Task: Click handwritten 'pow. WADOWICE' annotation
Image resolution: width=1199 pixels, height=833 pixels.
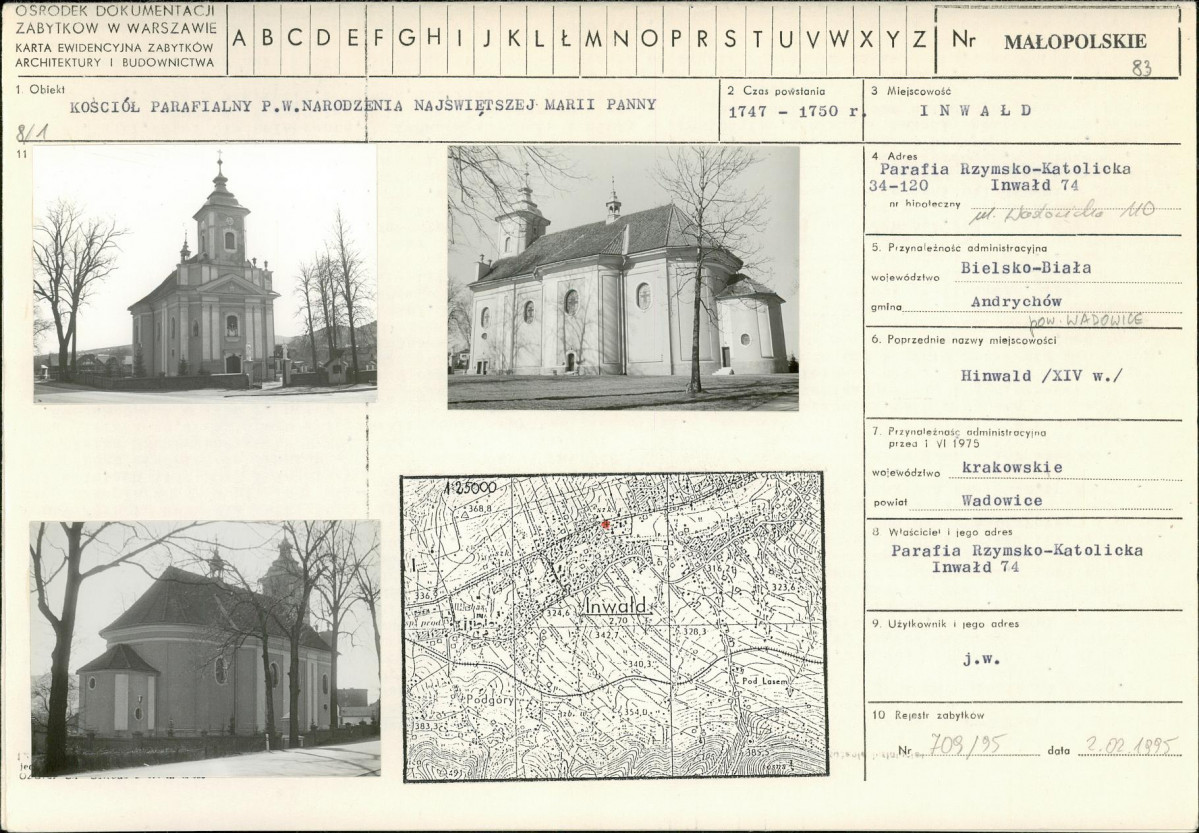Action: pos(1086,320)
